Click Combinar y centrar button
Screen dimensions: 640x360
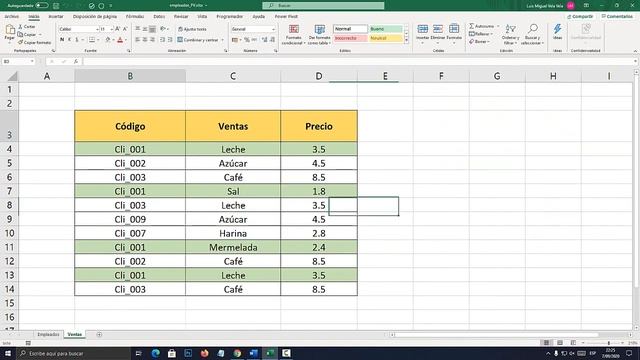[x=198, y=40]
